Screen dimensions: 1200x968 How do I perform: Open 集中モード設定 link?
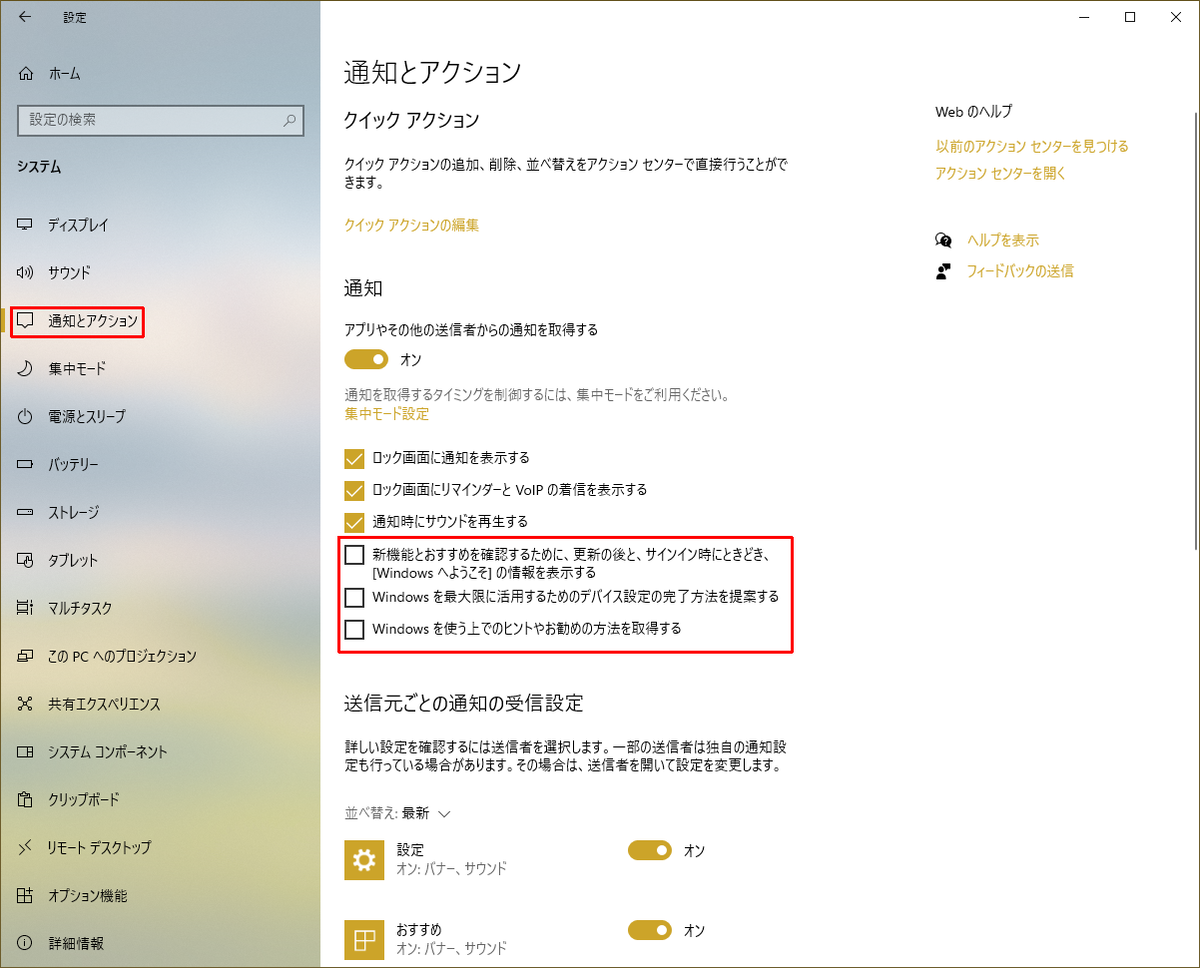(386, 413)
